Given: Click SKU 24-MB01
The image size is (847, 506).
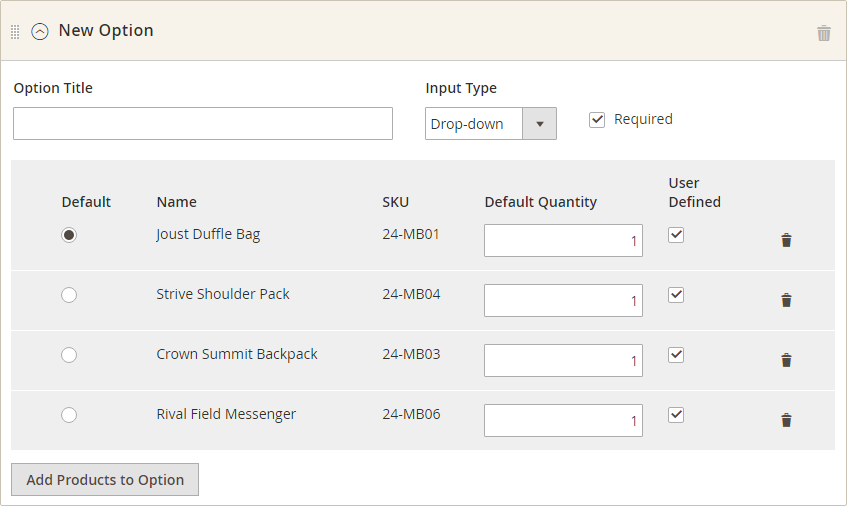Looking at the screenshot, I should pyautogui.click(x=411, y=234).
